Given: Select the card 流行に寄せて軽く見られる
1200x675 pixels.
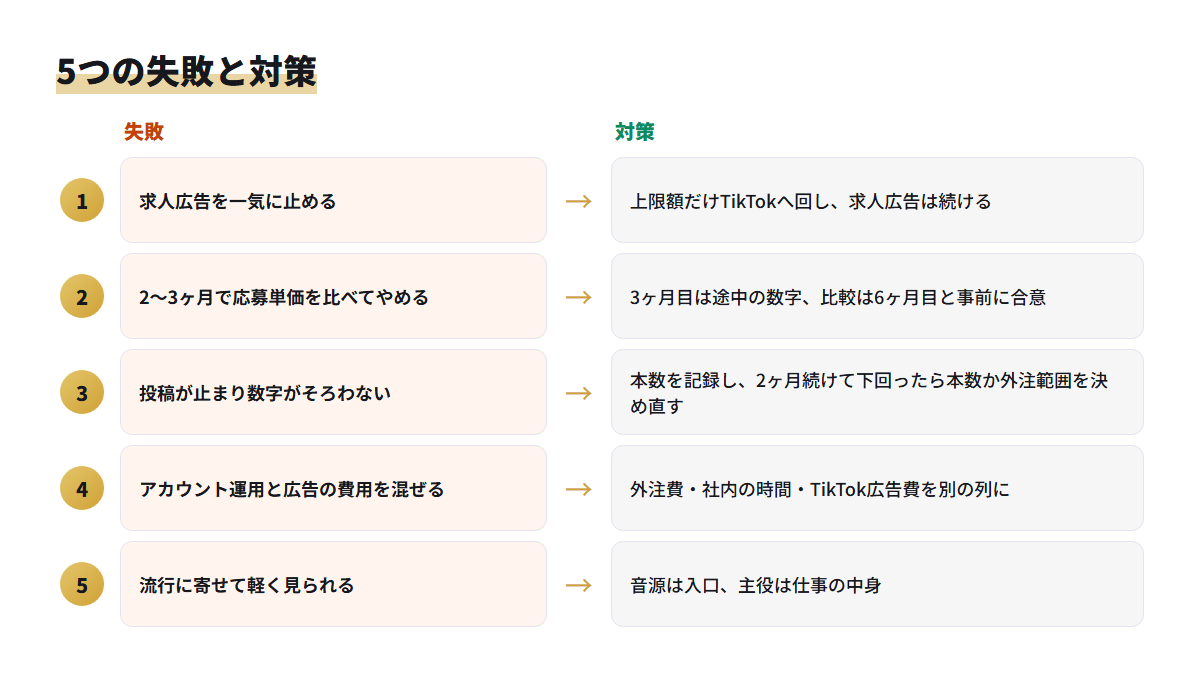Looking at the screenshot, I should click(x=333, y=584).
